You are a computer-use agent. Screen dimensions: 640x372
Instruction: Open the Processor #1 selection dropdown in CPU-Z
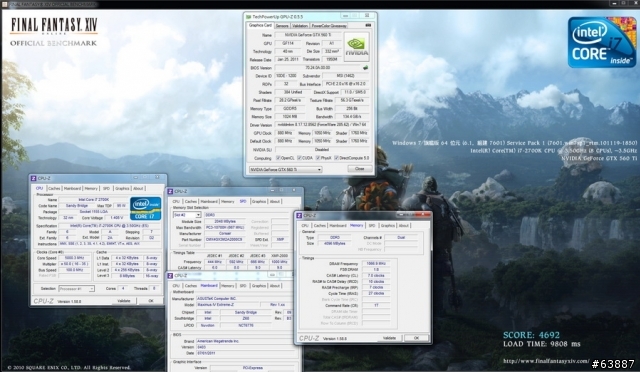[76, 289]
